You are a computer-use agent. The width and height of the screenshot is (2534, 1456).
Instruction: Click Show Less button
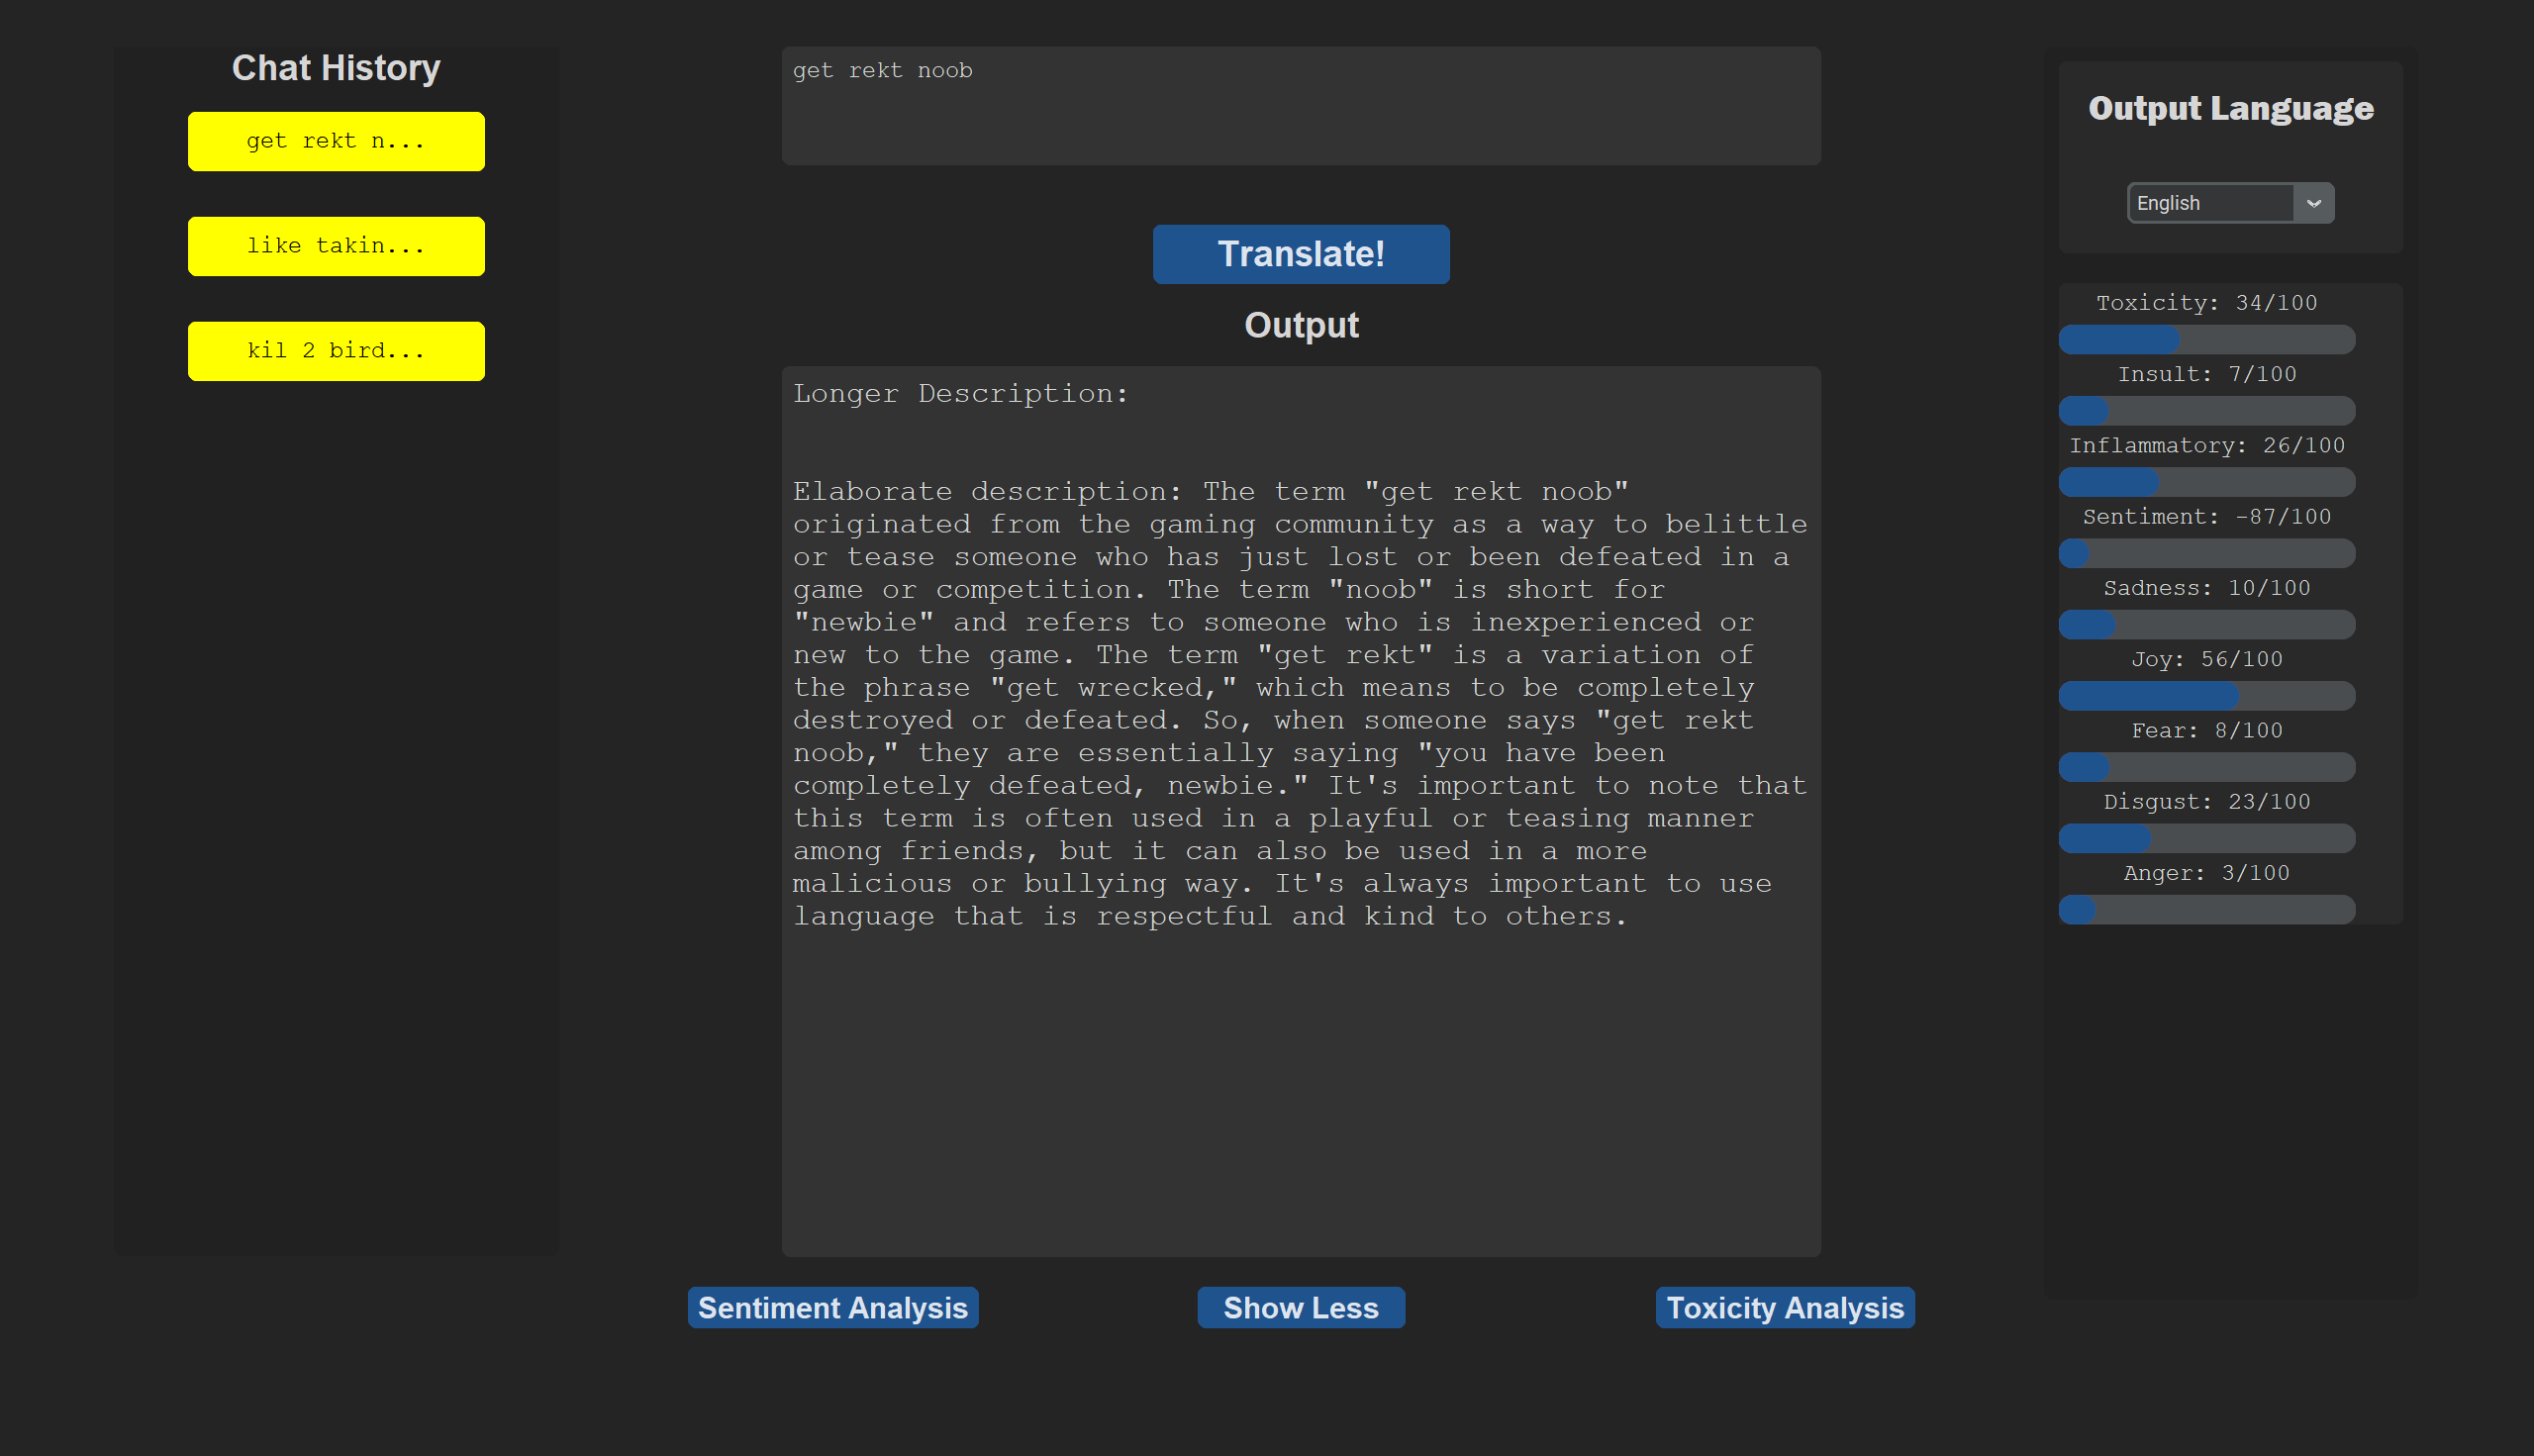pos(1300,1307)
